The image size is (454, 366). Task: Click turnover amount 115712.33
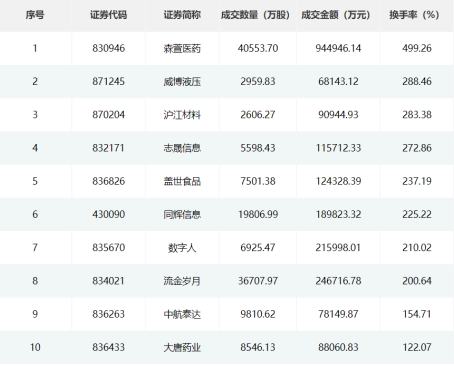[338, 148]
